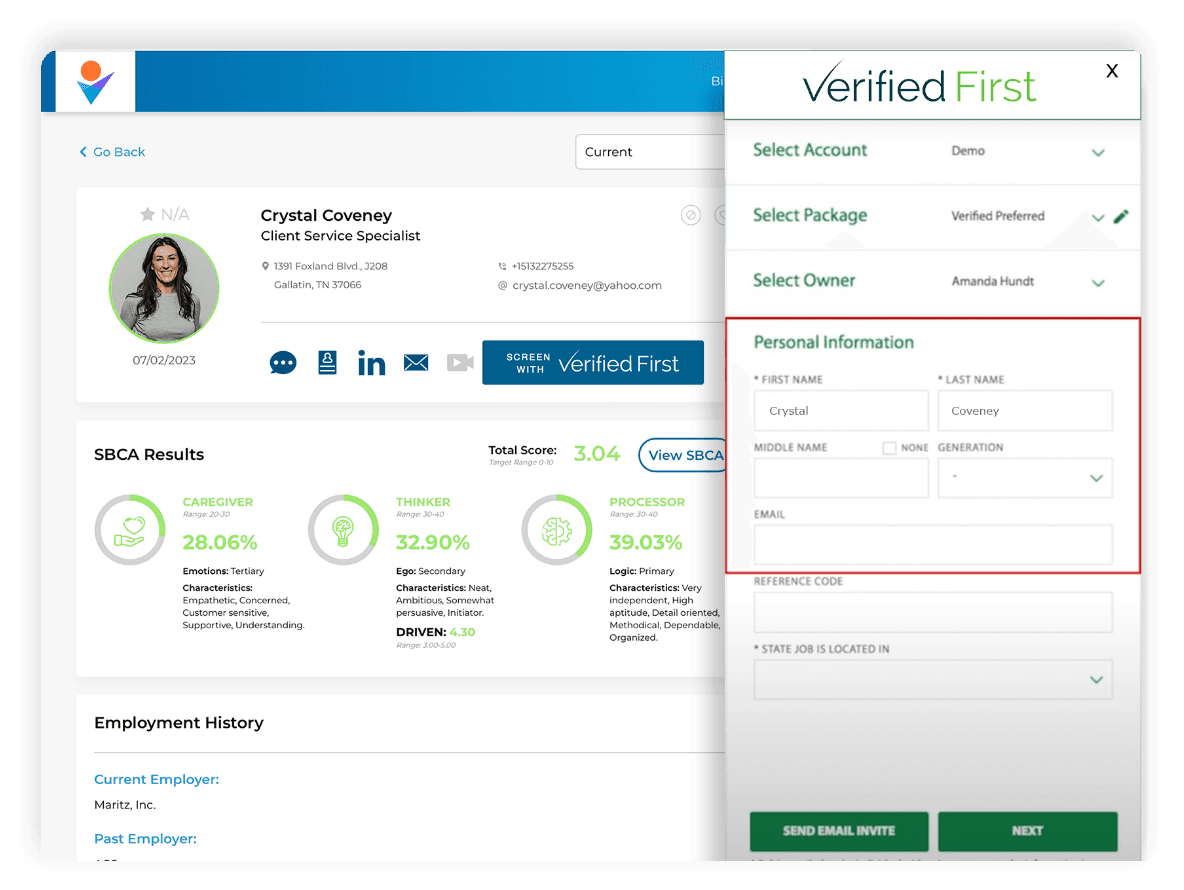Click the circular block icon near candidate name
1184x890 pixels.
690,215
